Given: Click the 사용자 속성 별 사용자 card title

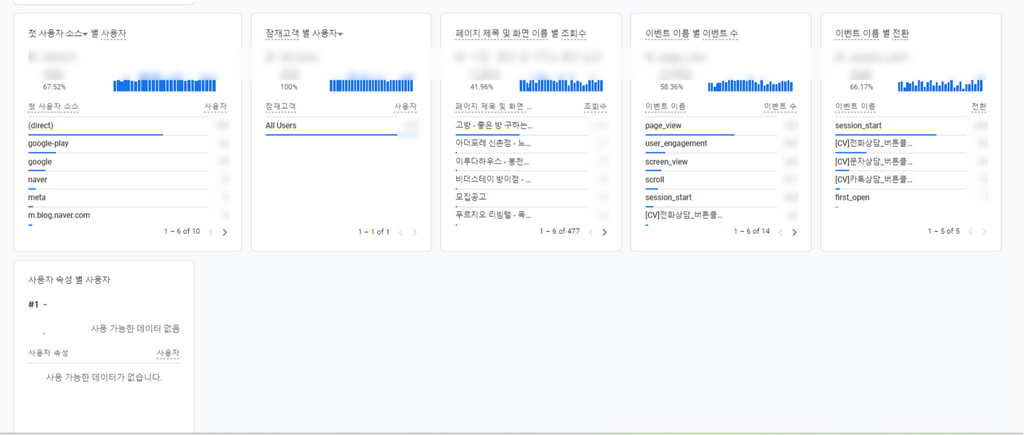Looking at the screenshot, I should (69, 280).
